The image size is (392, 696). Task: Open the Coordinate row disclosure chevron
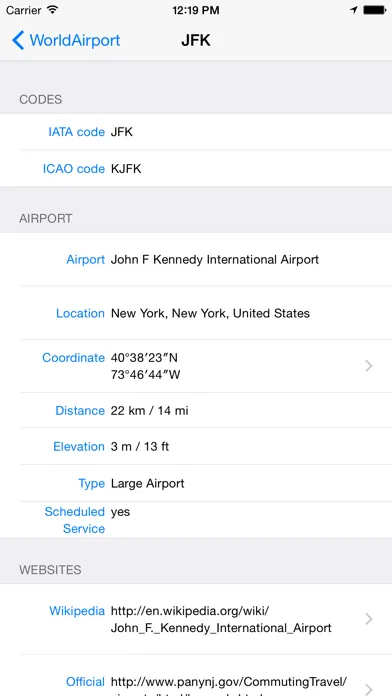368,366
